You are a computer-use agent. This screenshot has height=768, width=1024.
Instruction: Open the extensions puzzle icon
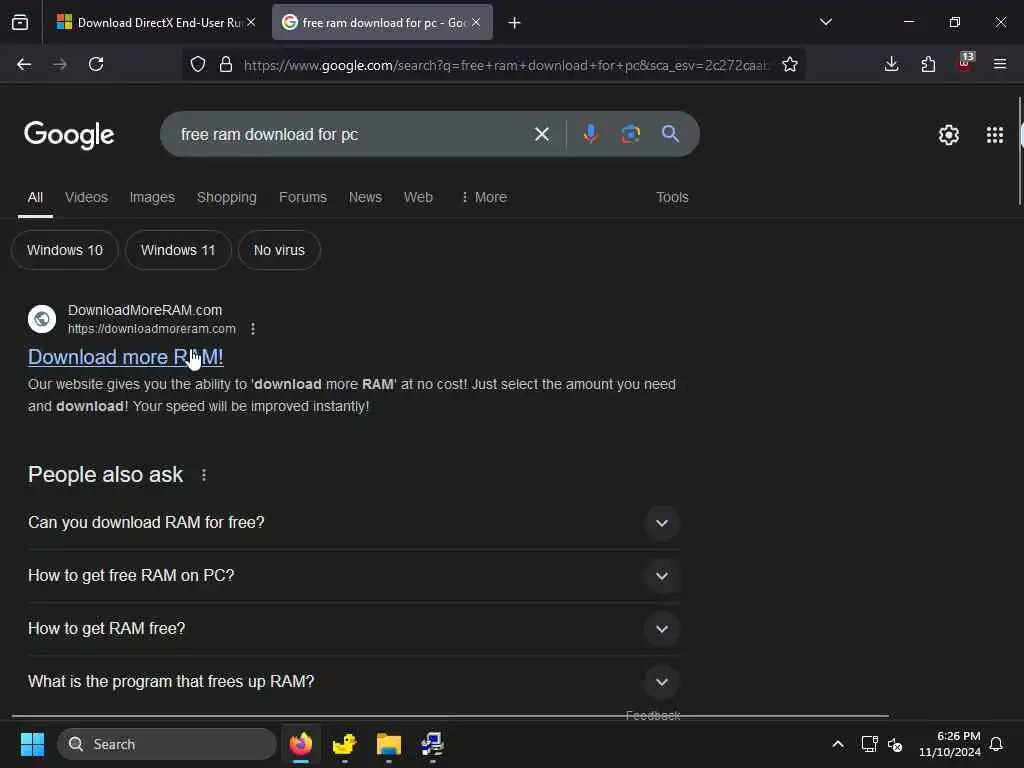[x=928, y=64]
